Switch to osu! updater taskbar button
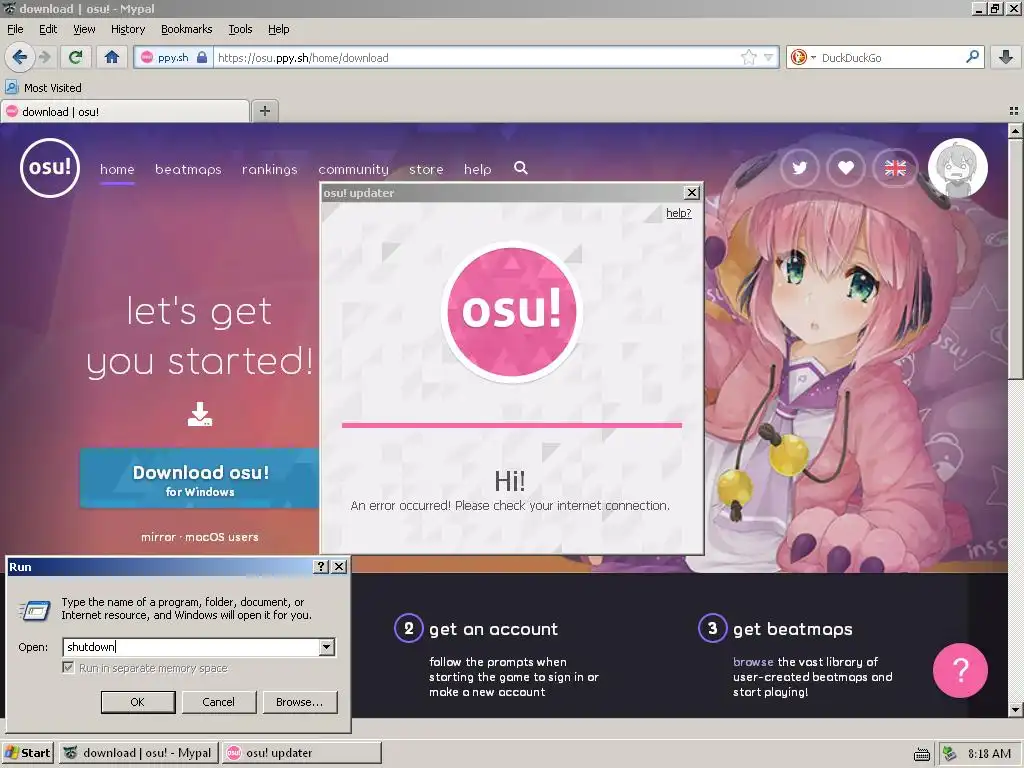1024x768 pixels. (x=301, y=753)
